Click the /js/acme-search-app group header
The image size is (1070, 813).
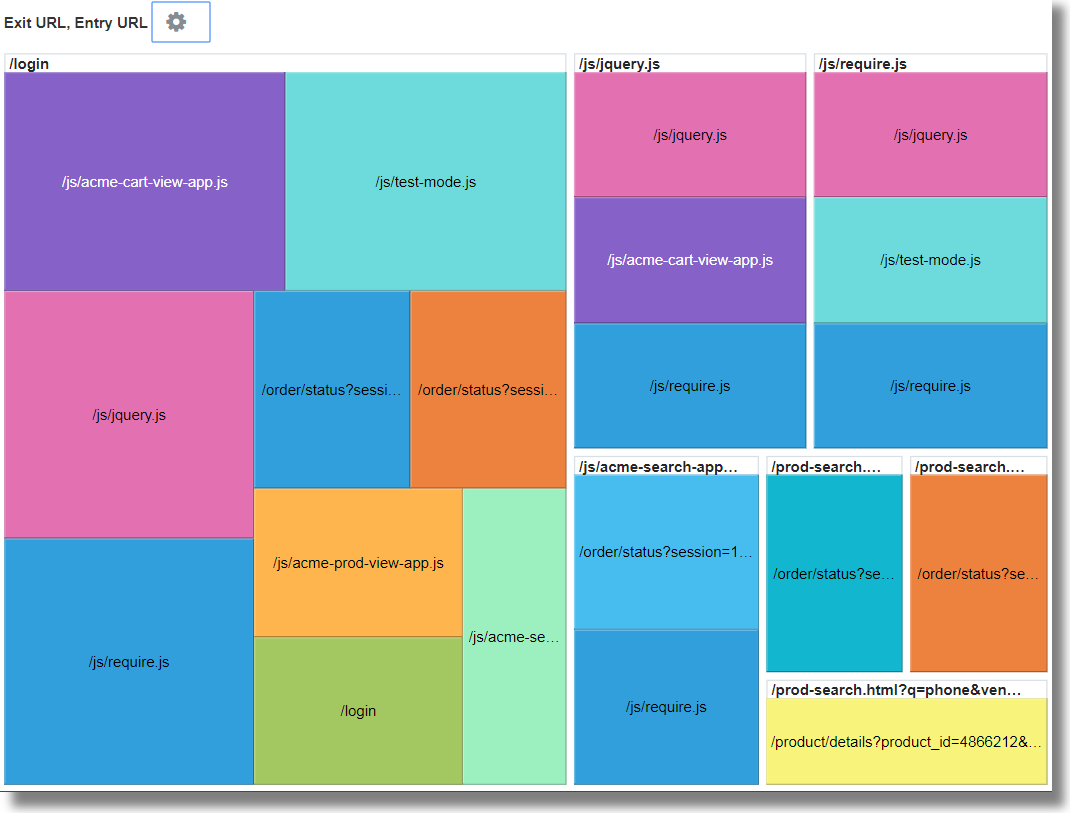click(x=658, y=467)
